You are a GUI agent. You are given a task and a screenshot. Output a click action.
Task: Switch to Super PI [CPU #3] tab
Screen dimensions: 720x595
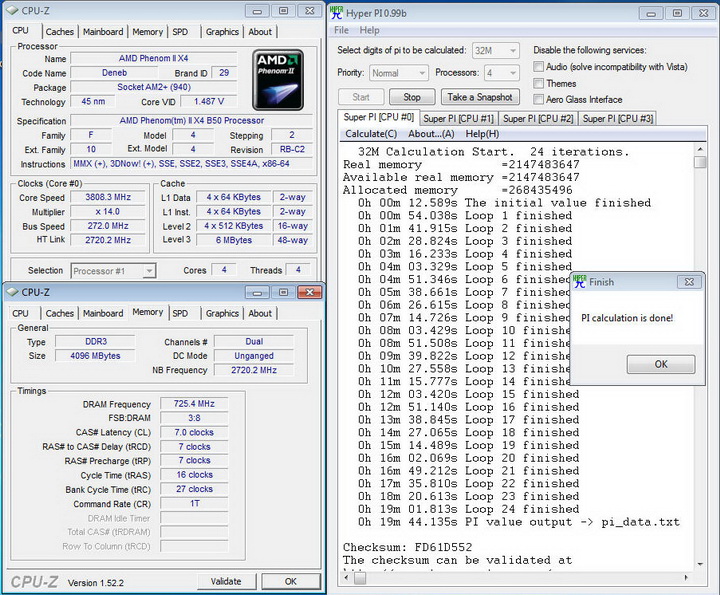click(x=618, y=118)
